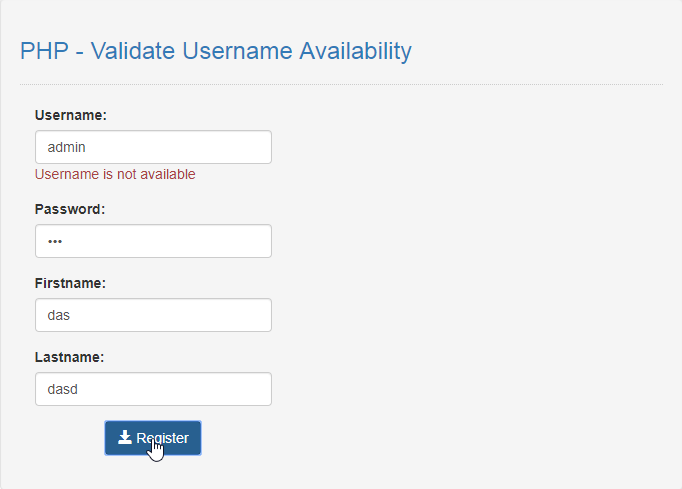Click the Username: label

pyautogui.click(x=70, y=115)
